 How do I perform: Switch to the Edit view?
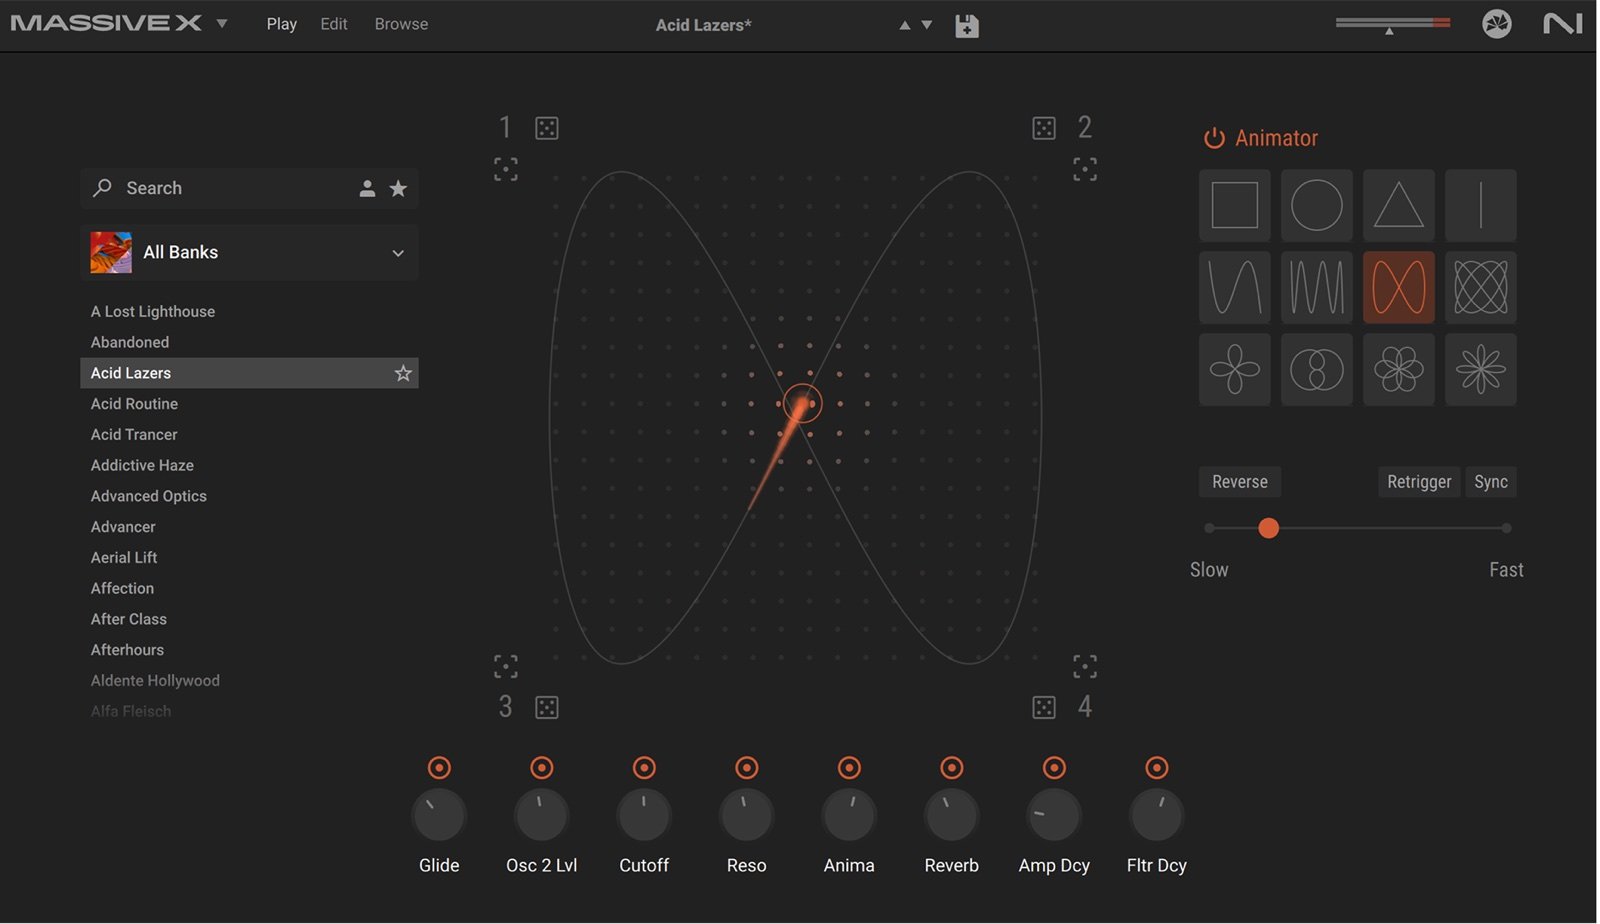[334, 24]
